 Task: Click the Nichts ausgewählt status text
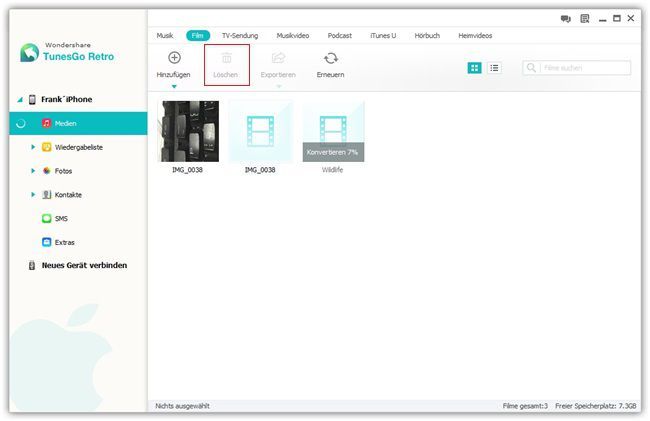(182, 406)
